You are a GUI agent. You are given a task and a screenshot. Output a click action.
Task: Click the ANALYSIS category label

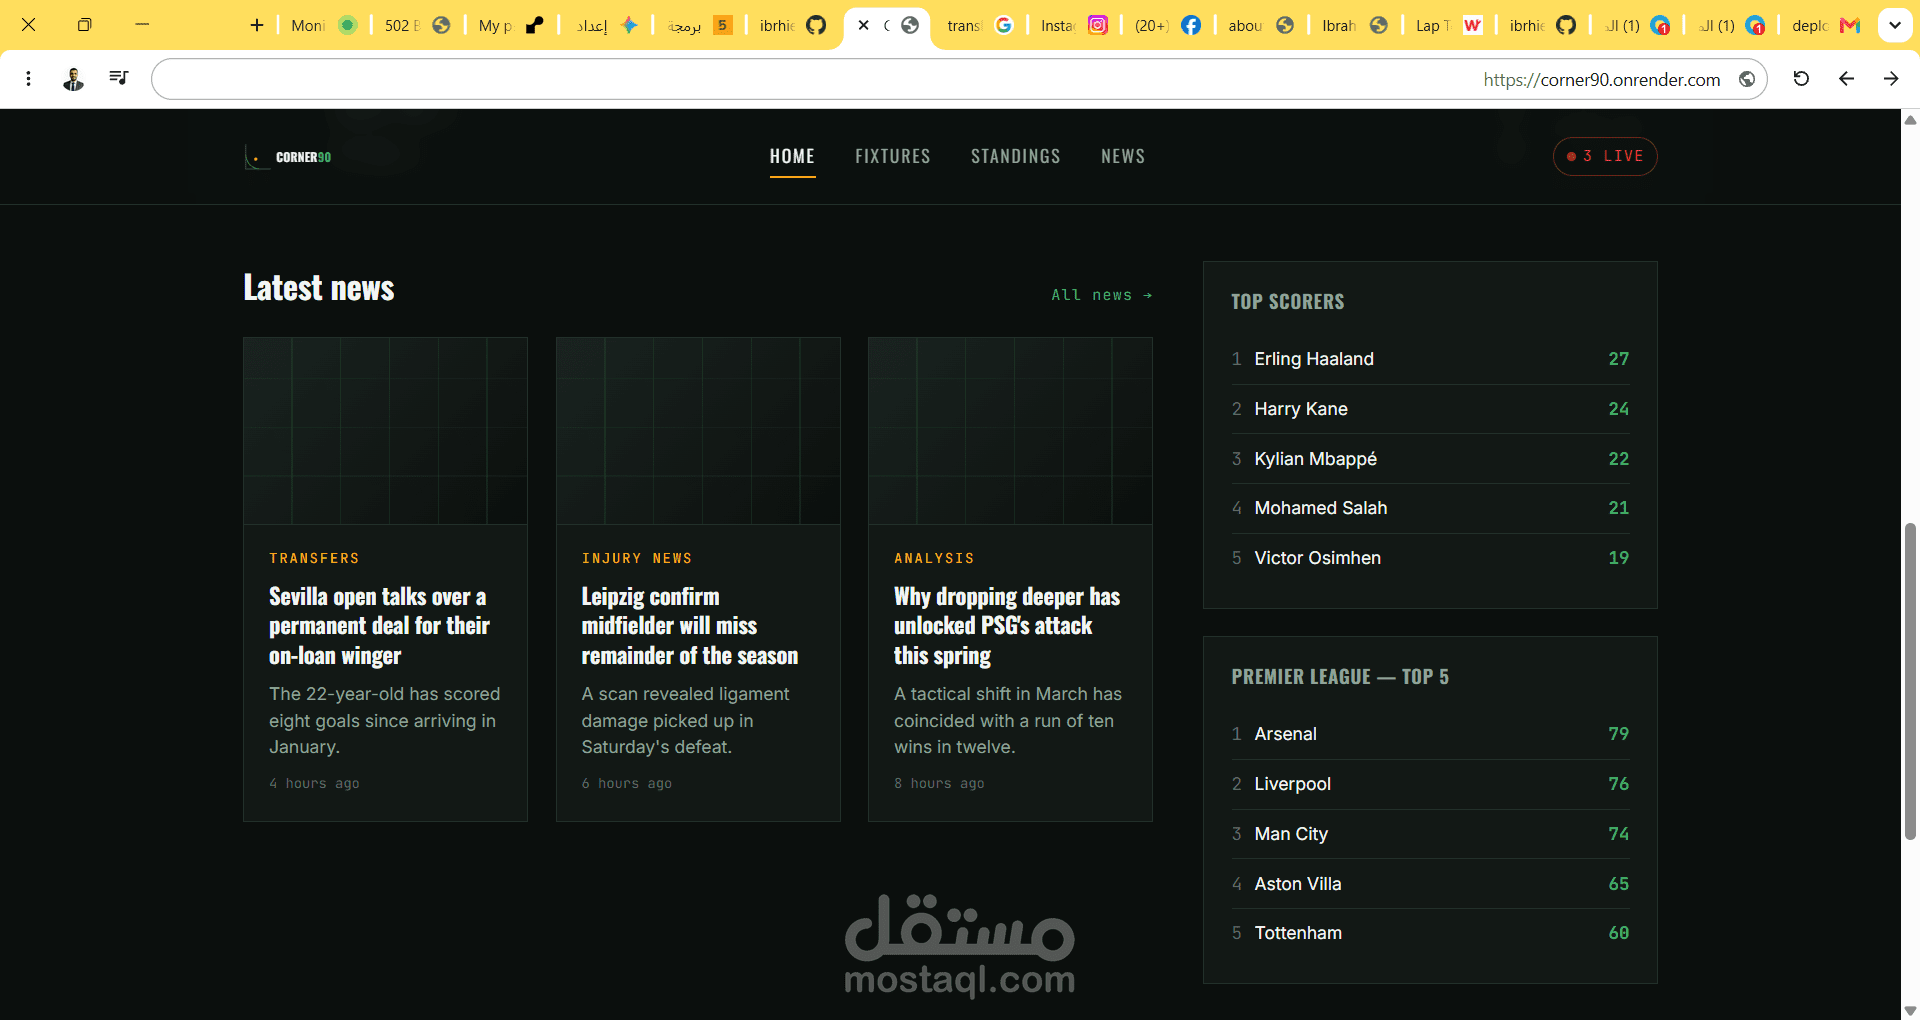934,558
